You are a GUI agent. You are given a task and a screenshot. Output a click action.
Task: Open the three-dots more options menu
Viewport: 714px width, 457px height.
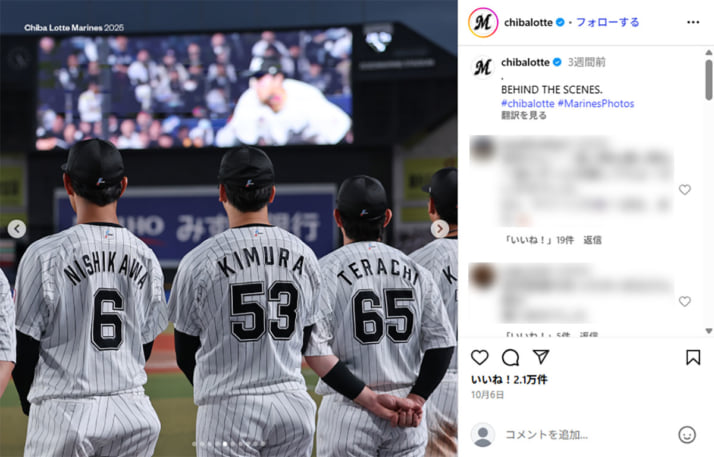point(693,22)
